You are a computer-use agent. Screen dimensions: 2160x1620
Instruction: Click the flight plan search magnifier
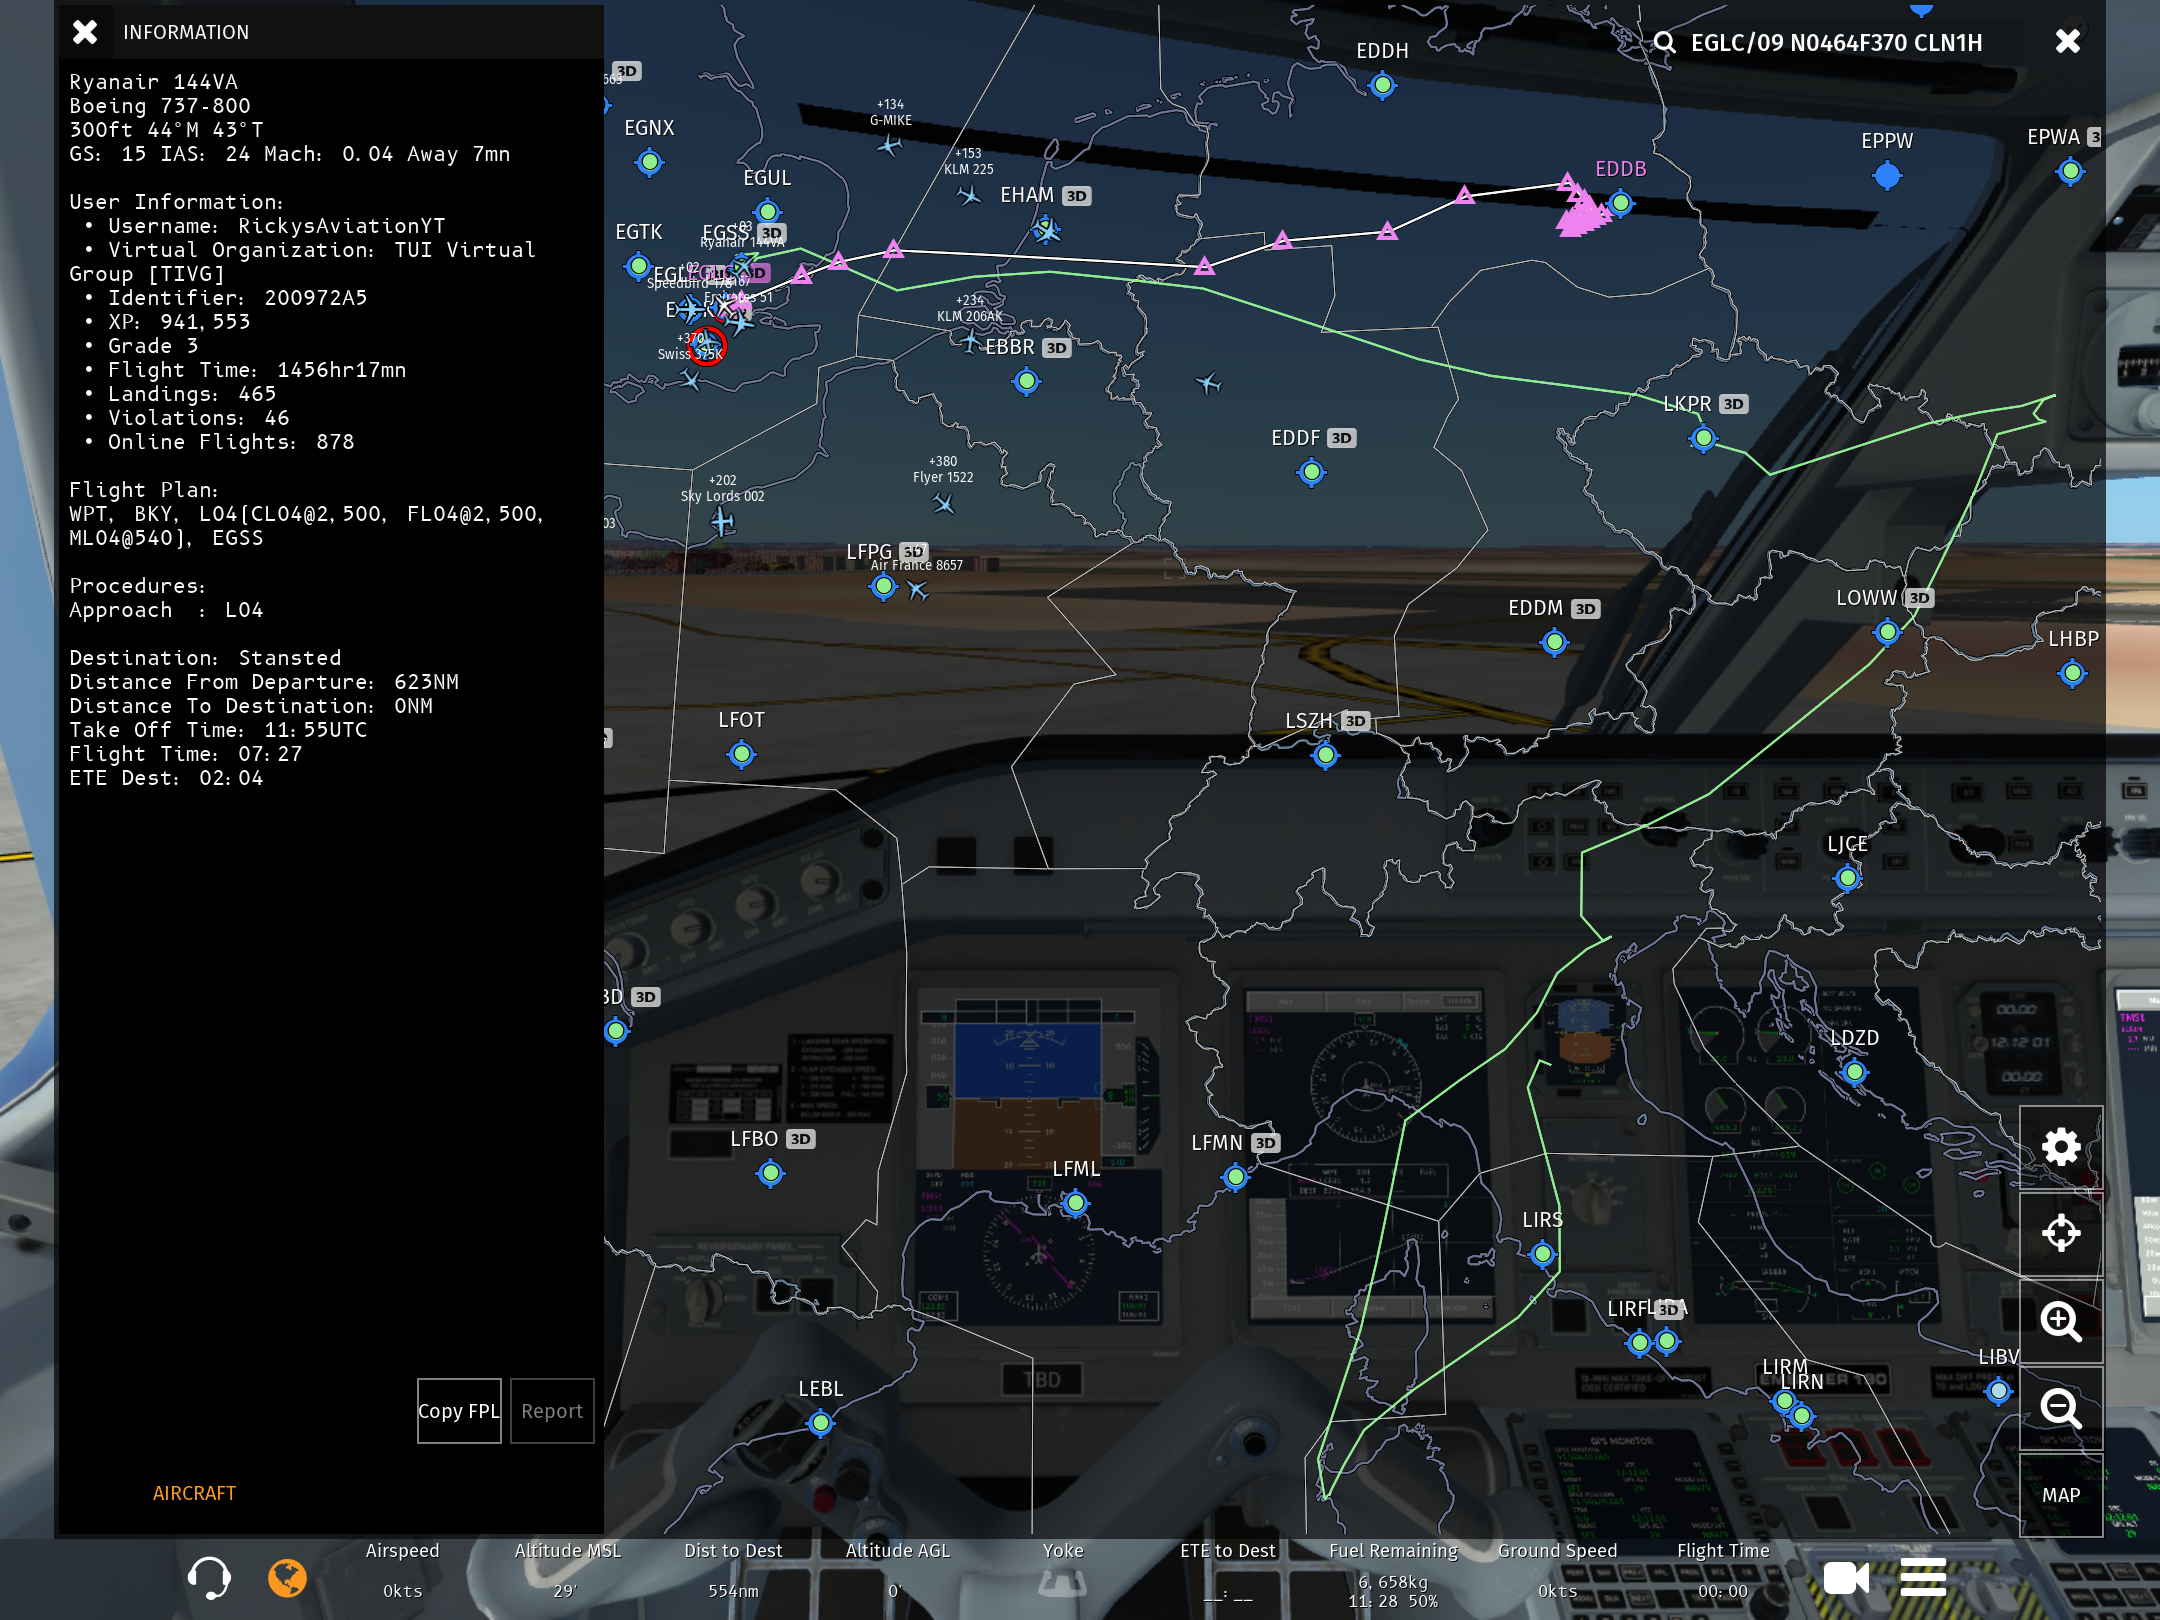pos(1664,43)
